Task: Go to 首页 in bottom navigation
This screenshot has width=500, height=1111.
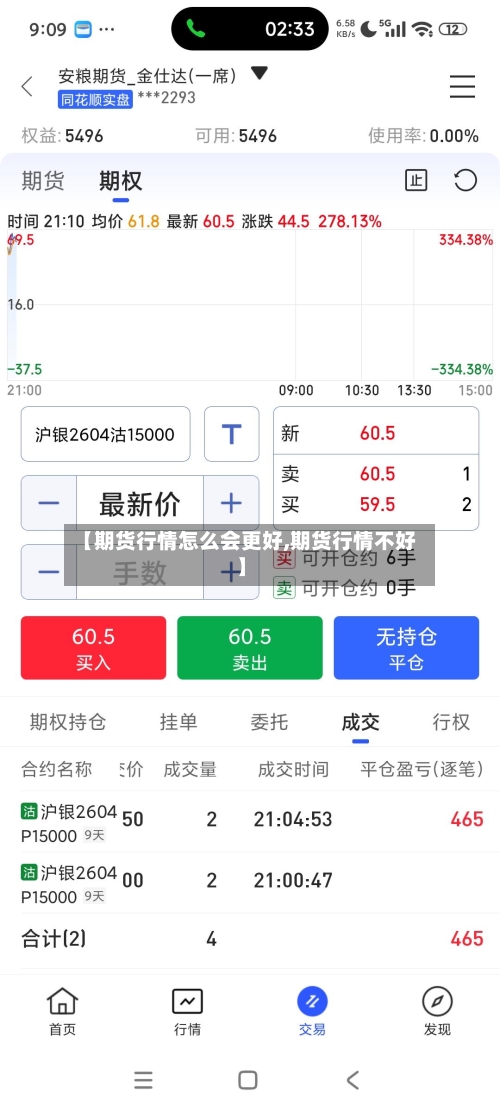Action: pyautogui.click(x=62, y=1011)
